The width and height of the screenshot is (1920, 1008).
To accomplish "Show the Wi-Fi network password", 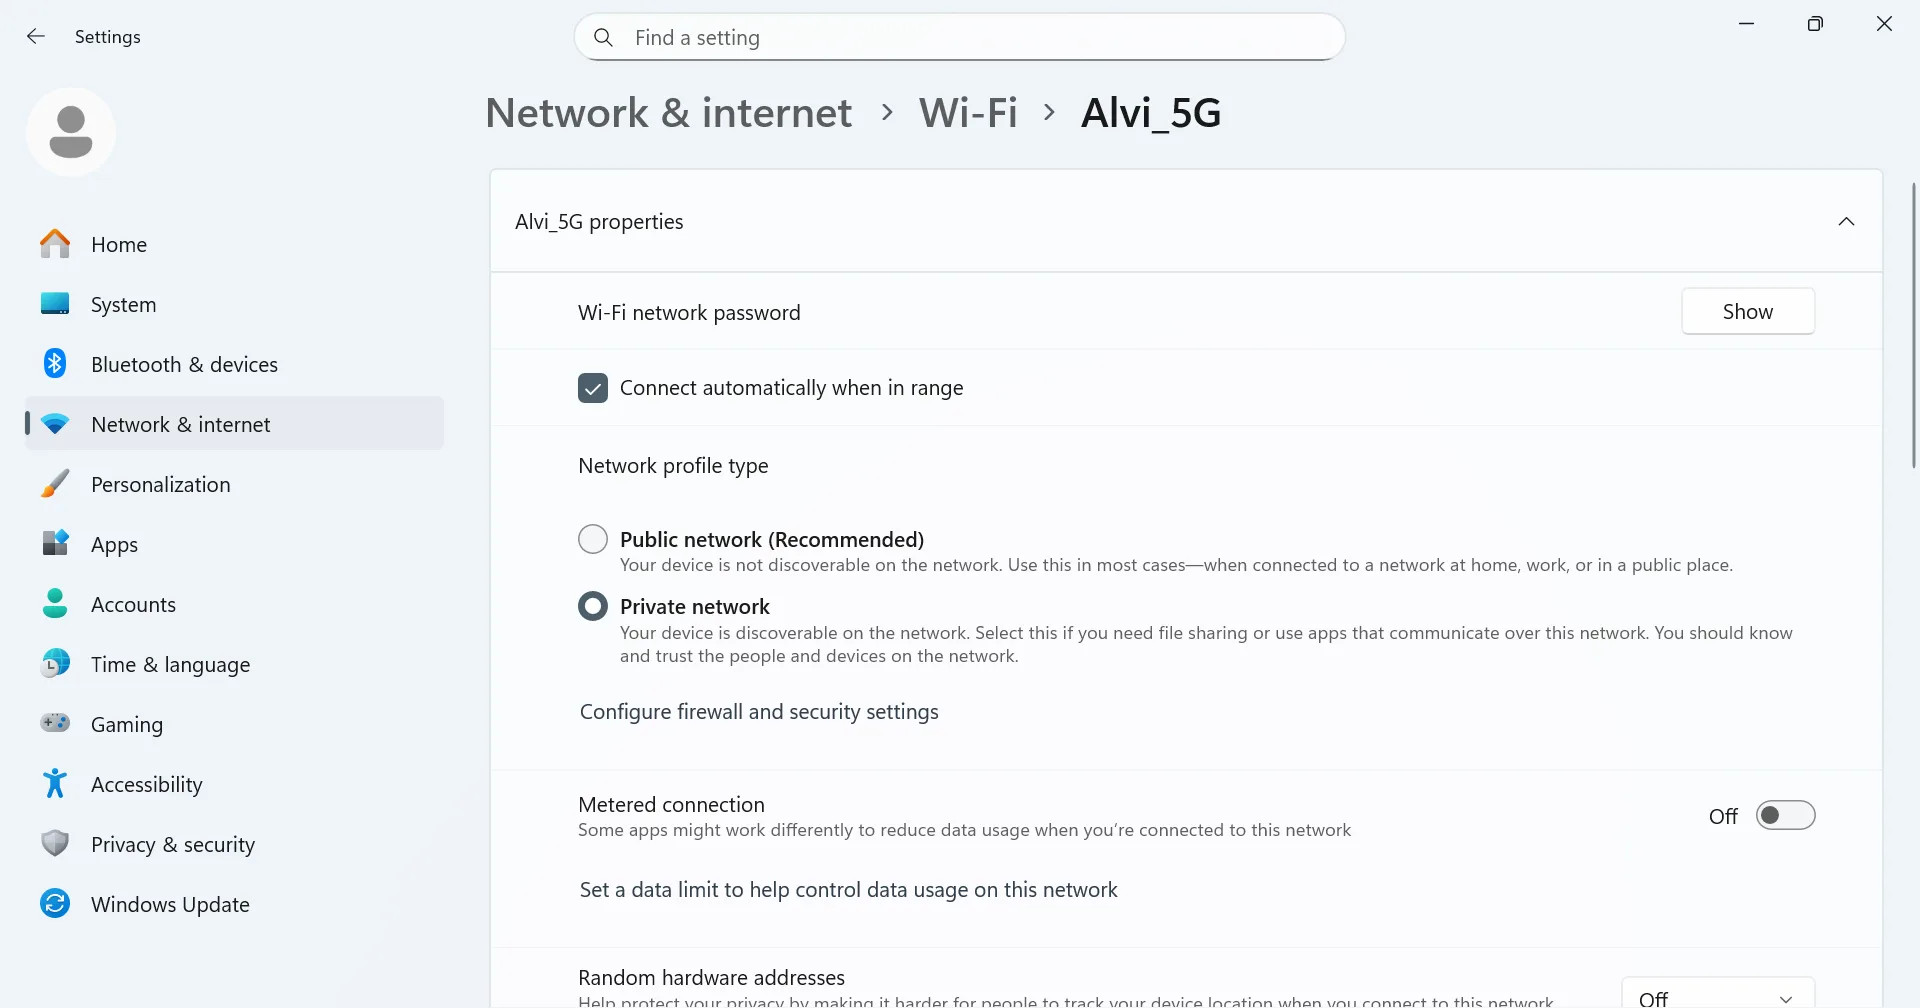I will click(x=1748, y=311).
